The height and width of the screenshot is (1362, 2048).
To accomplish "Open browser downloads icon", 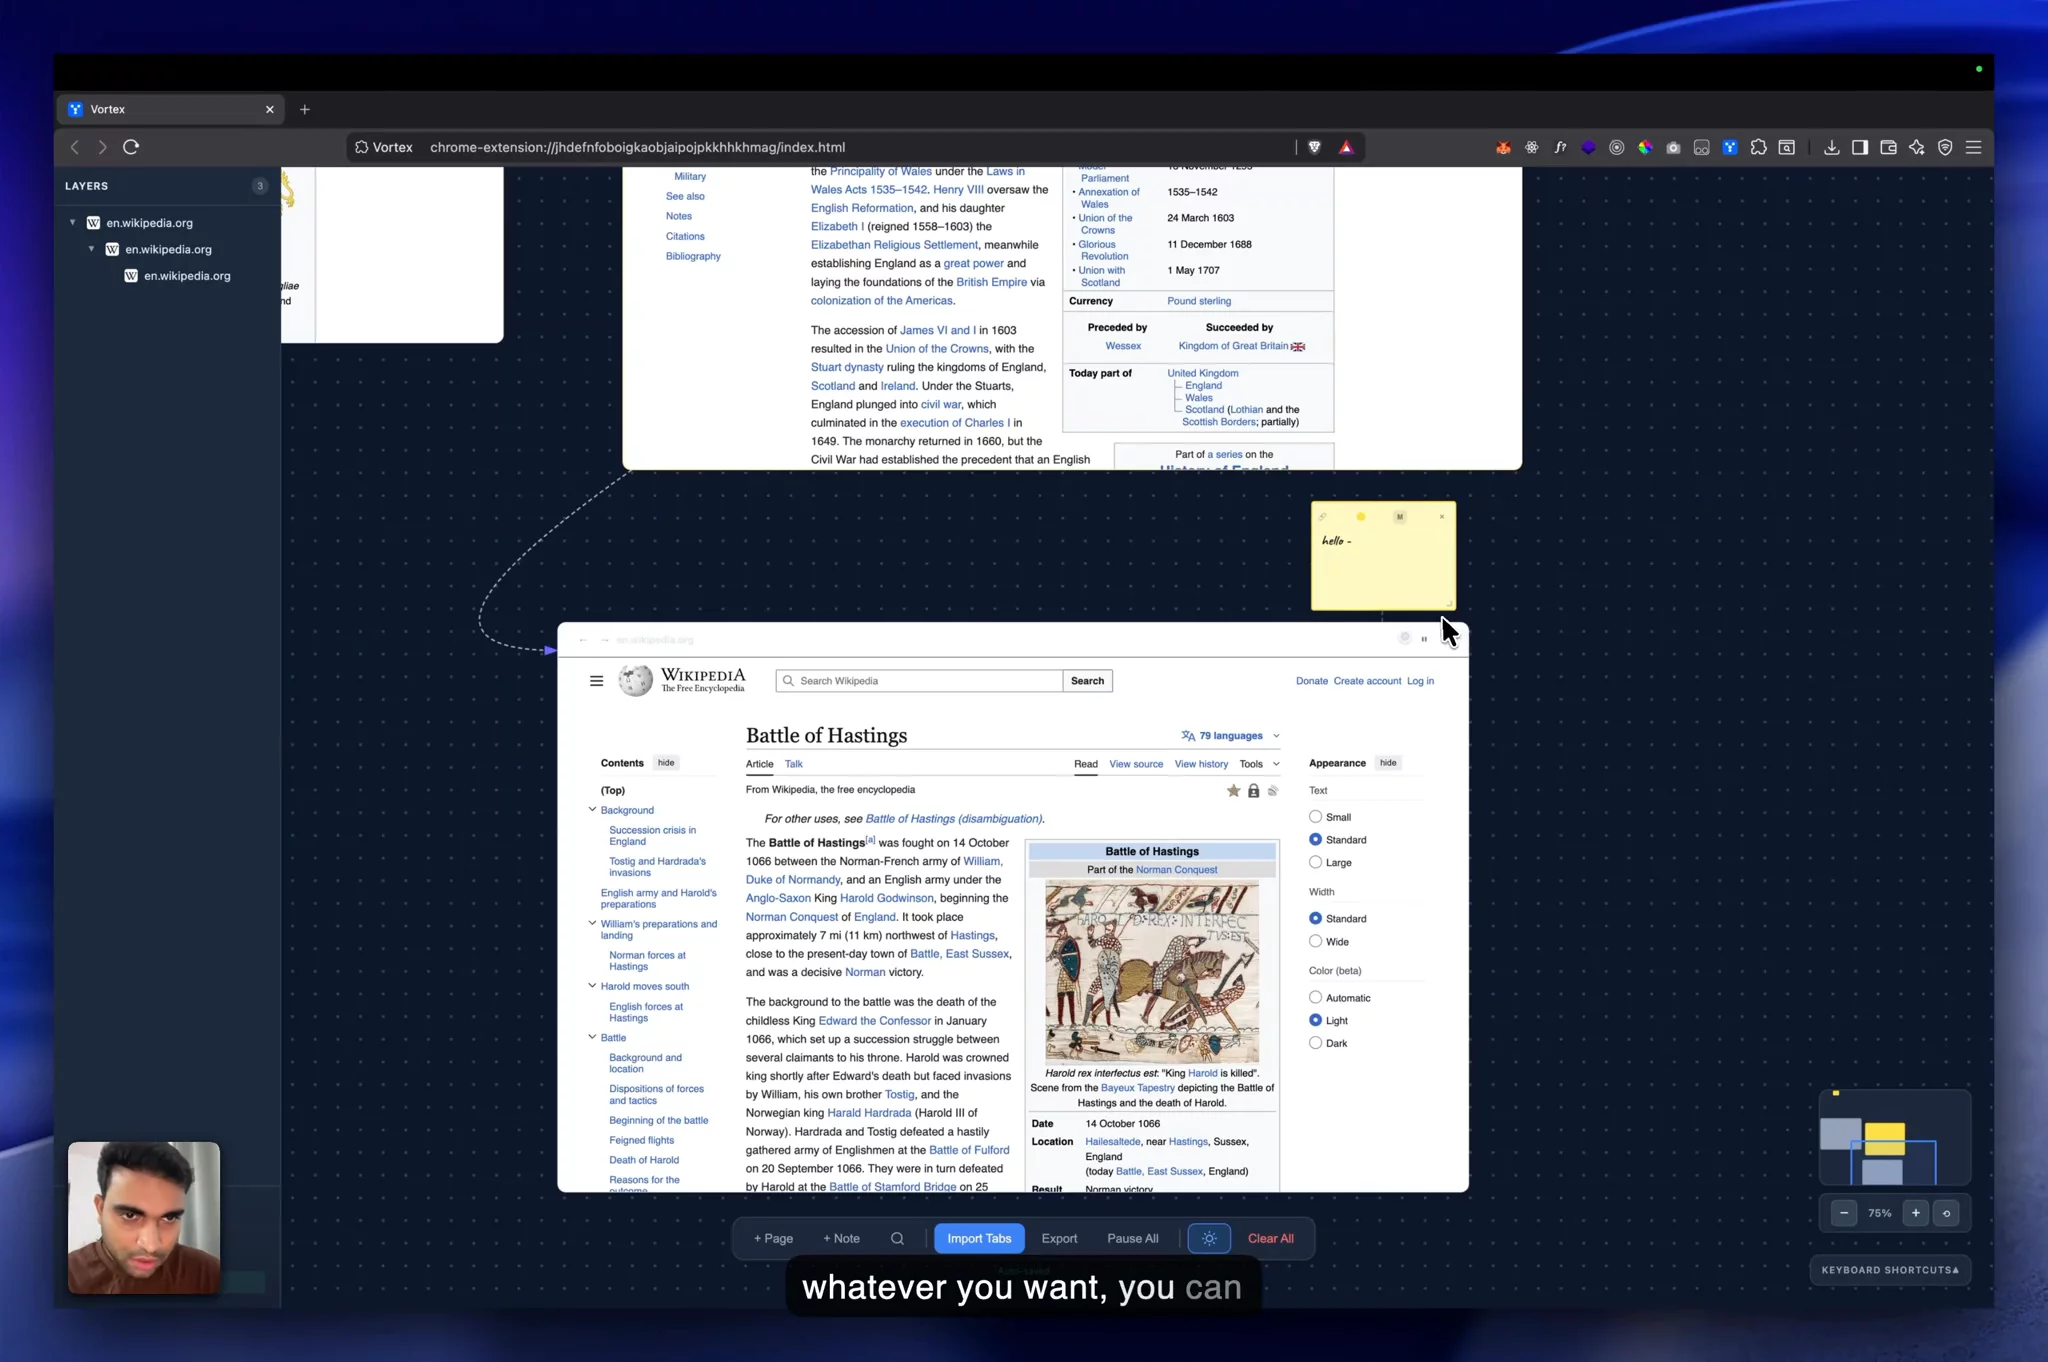I will click(x=1831, y=147).
